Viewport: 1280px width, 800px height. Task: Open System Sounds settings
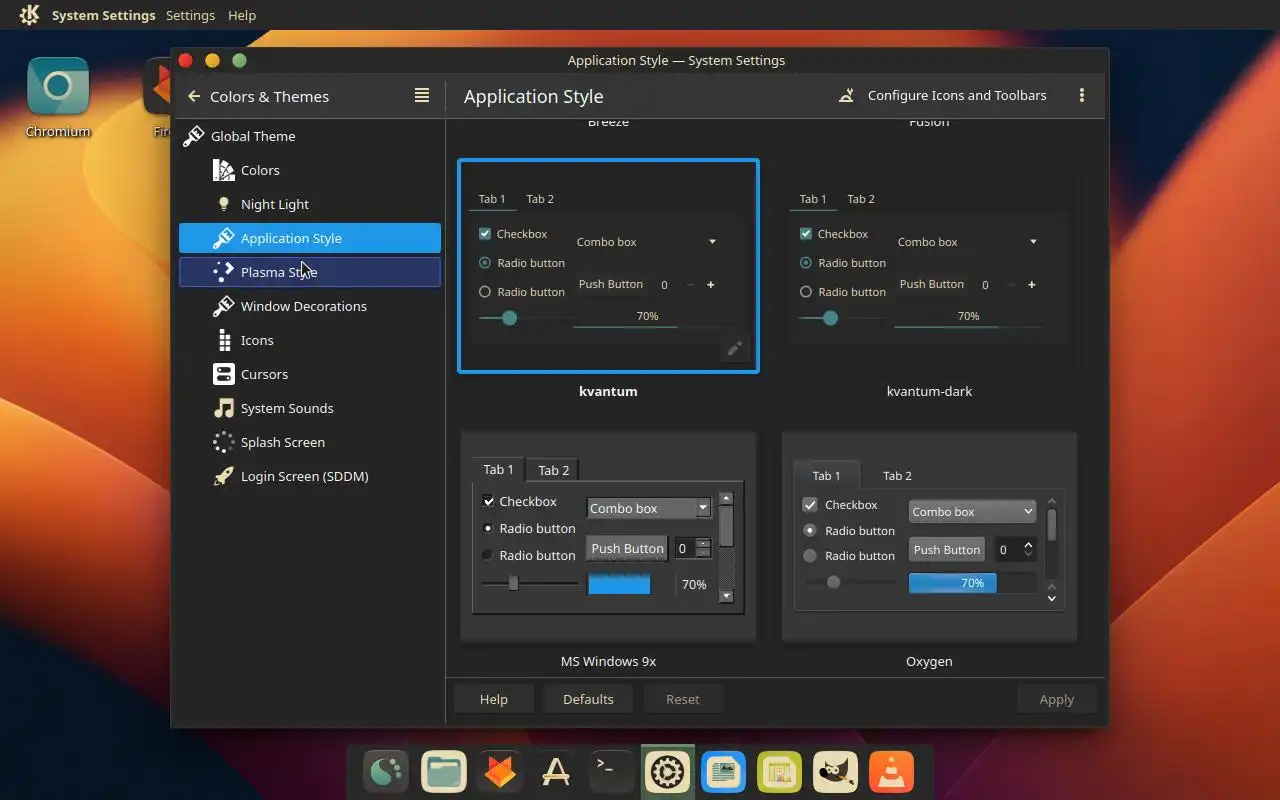pyautogui.click(x=310, y=408)
